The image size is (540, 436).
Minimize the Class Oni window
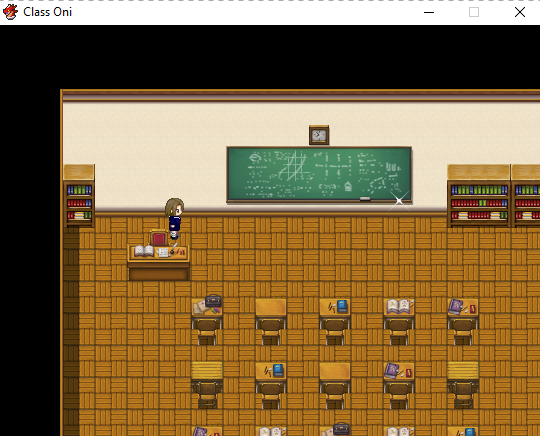click(x=429, y=12)
